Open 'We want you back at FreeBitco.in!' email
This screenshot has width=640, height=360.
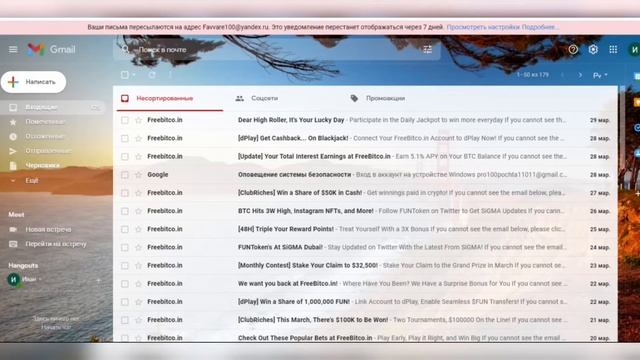365,284
